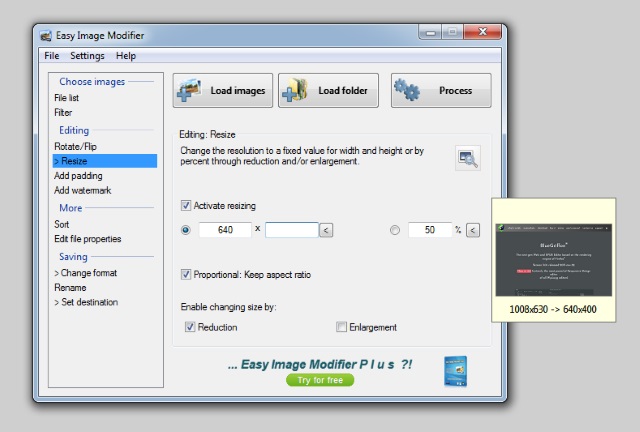This screenshot has height=432, width=640.
Task: Open preset list next to height field
Action: 326,230
